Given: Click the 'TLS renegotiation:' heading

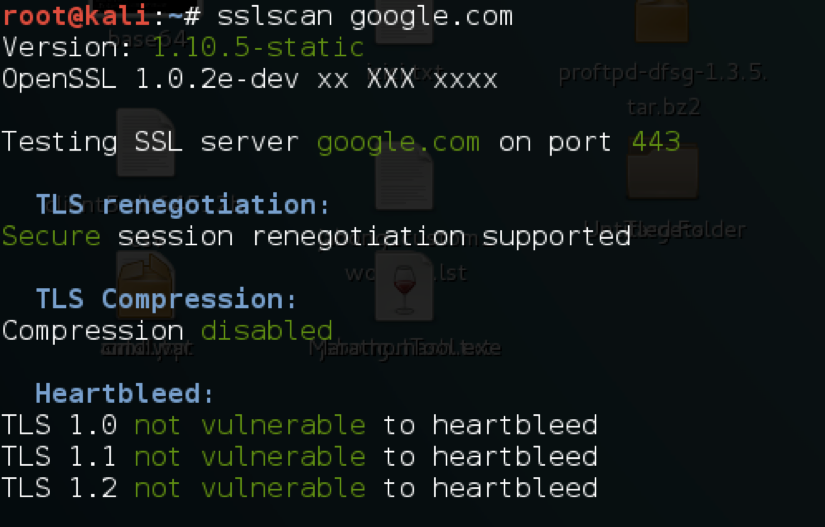Looking at the screenshot, I should click(x=183, y=205).
